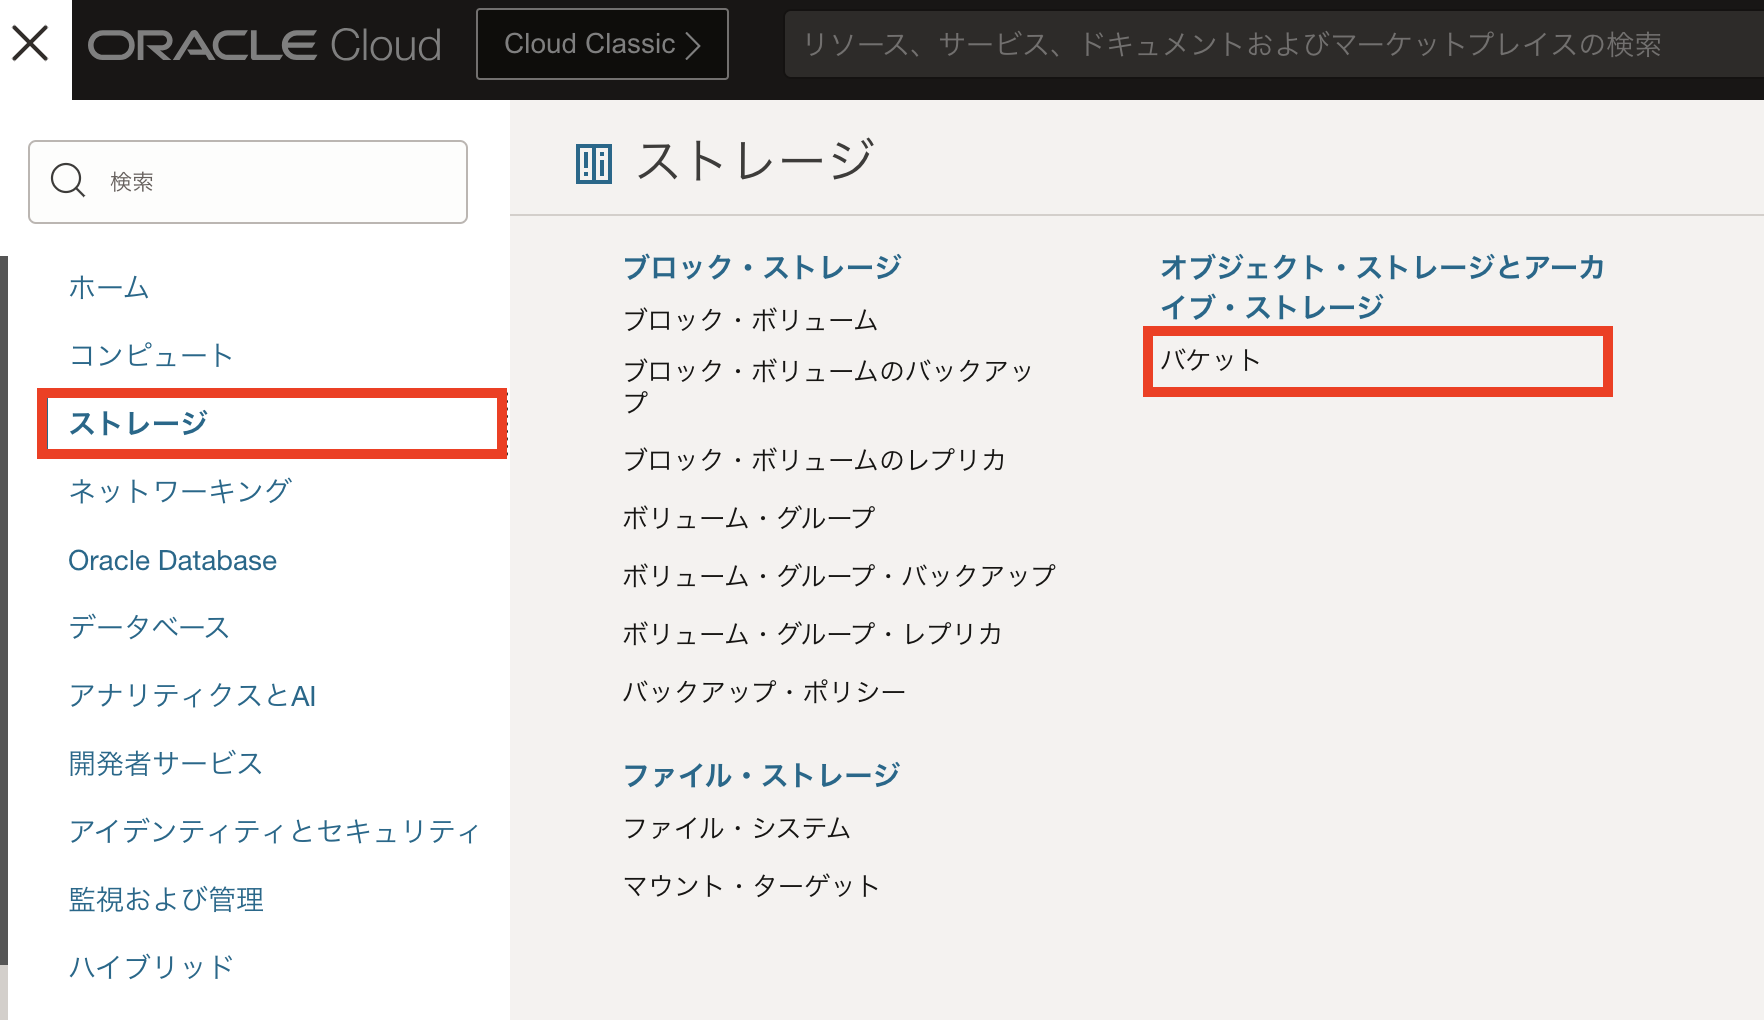Go to ブロック・ボリューム page
The width and height of the screenshot is (1764, 1020).
point(750,320)
